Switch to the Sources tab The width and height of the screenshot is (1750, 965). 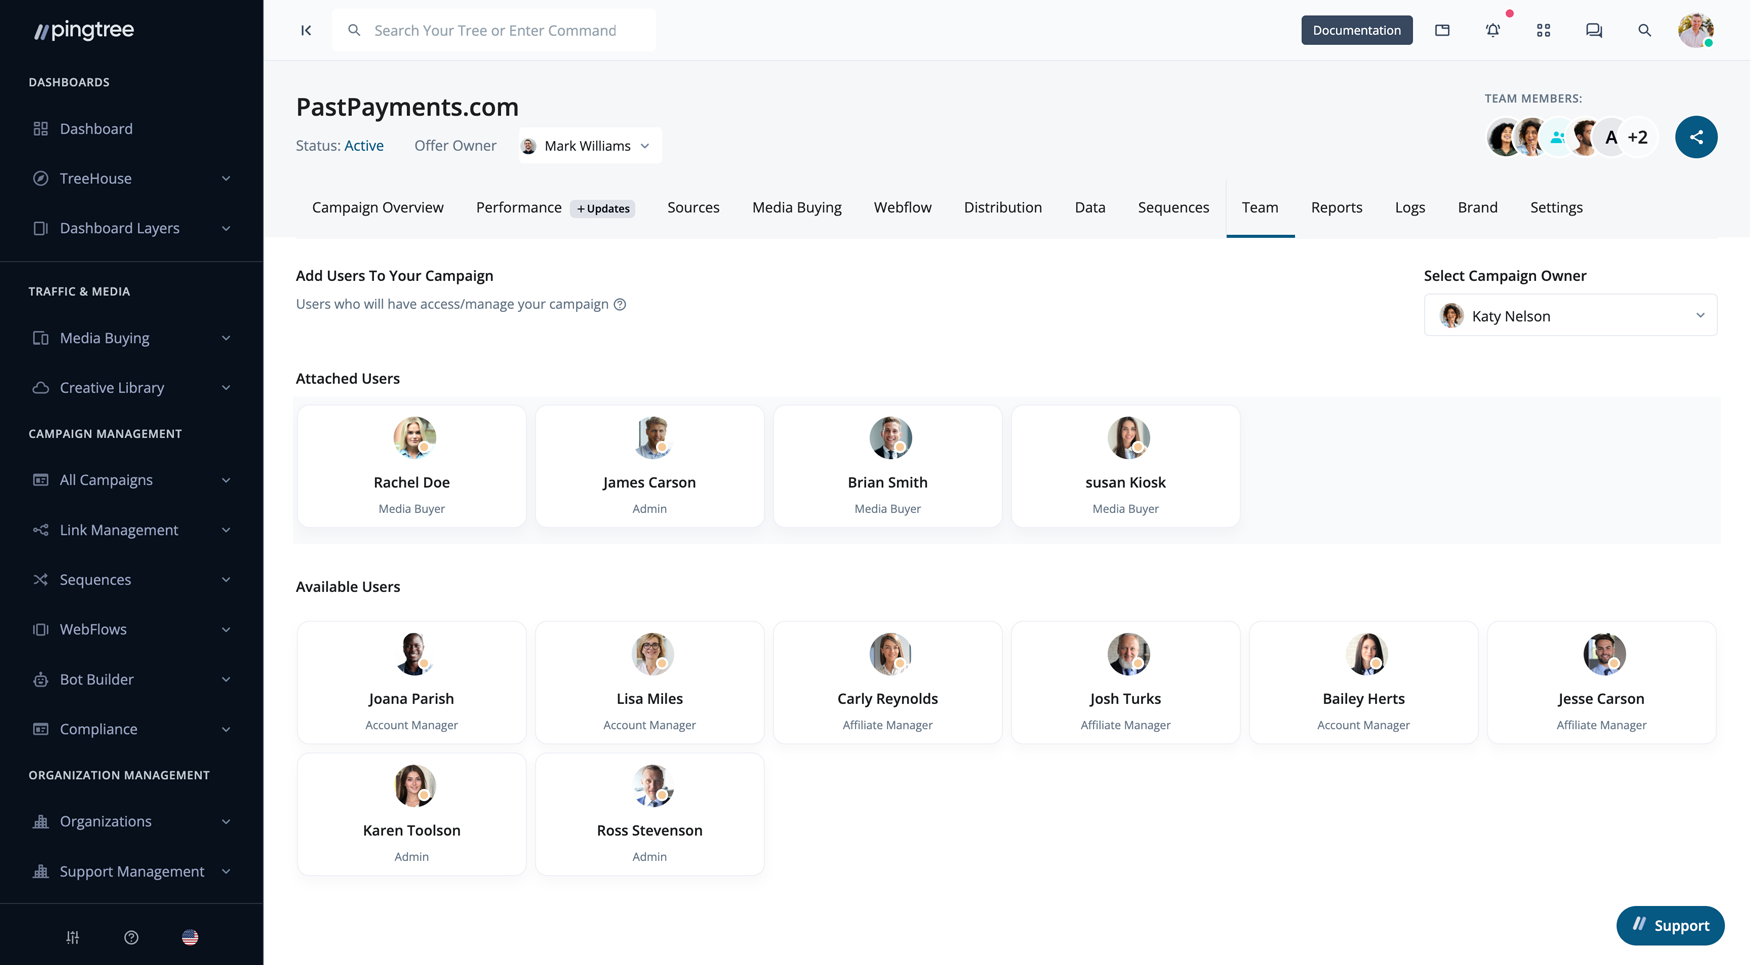(693, 207)
